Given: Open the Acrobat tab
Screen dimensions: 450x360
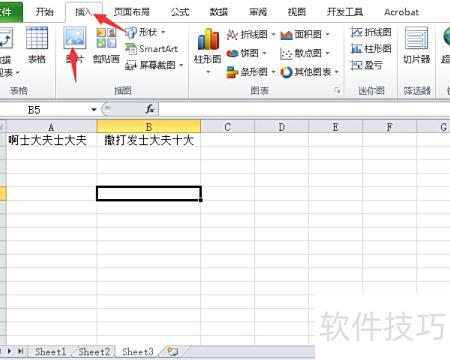Looking at the screenshot, I should (x=401, y=12).
